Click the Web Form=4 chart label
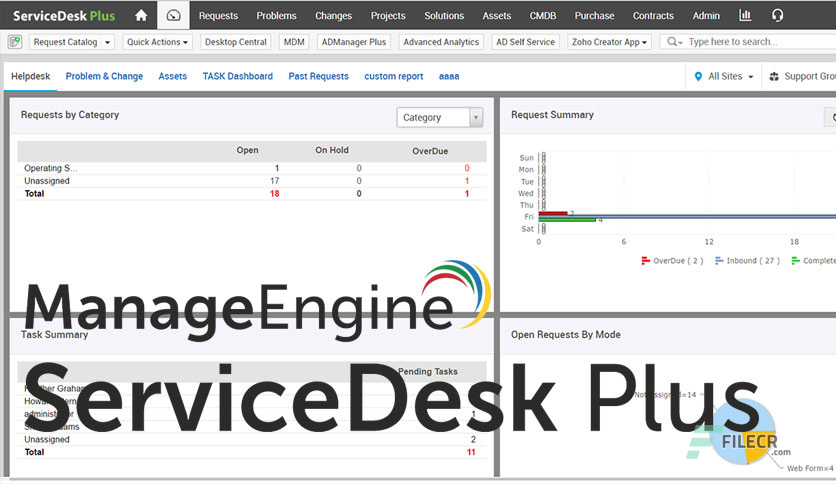 [810, 468]
